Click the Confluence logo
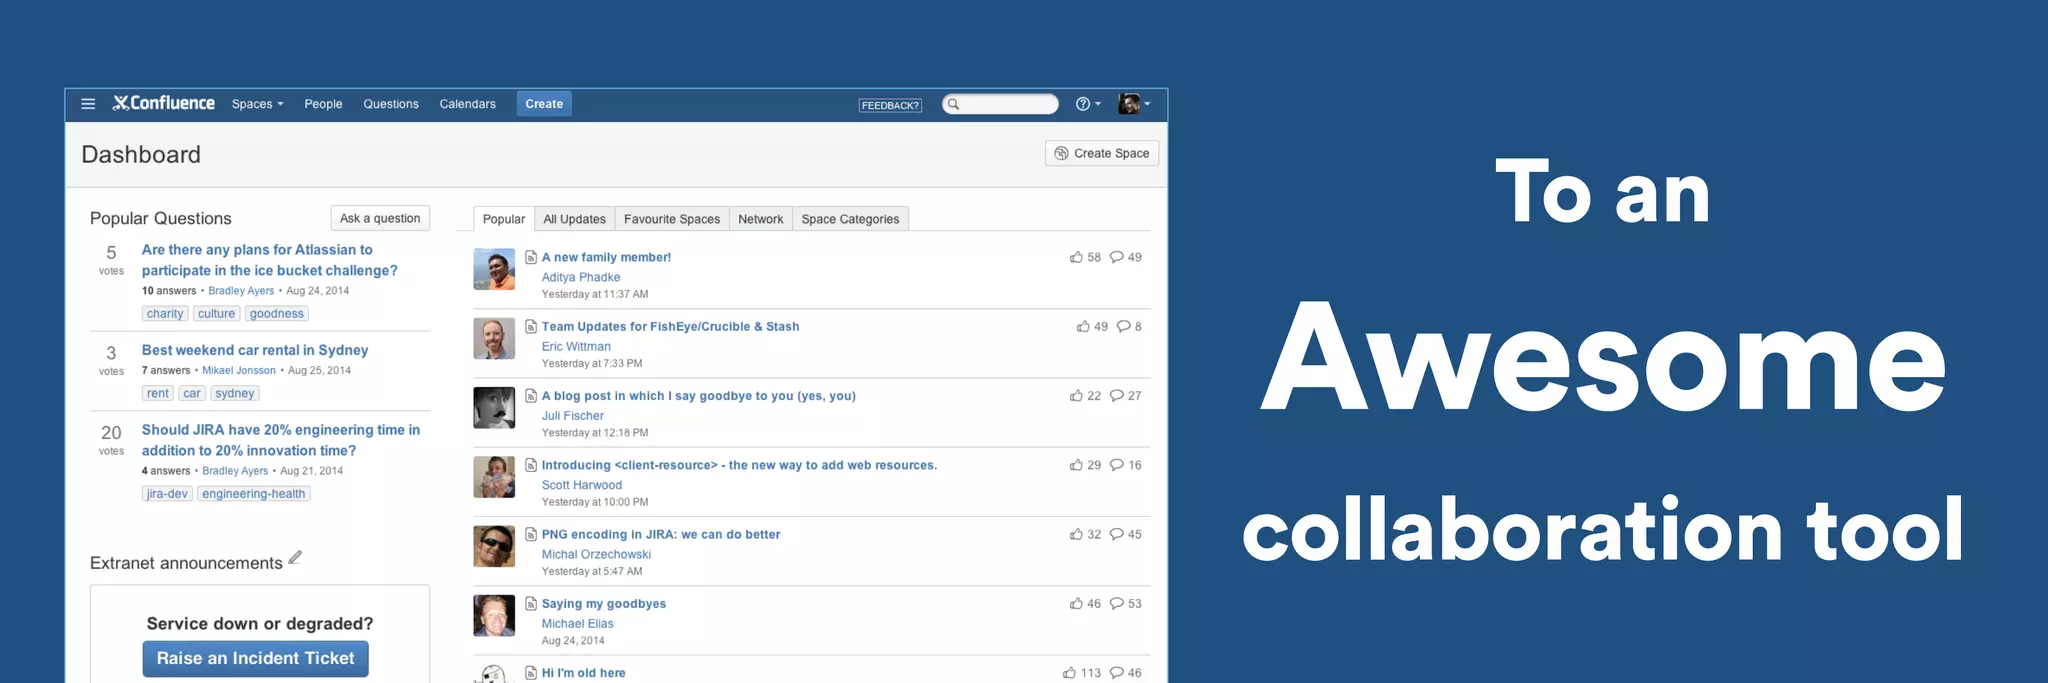 click(164, 103)
